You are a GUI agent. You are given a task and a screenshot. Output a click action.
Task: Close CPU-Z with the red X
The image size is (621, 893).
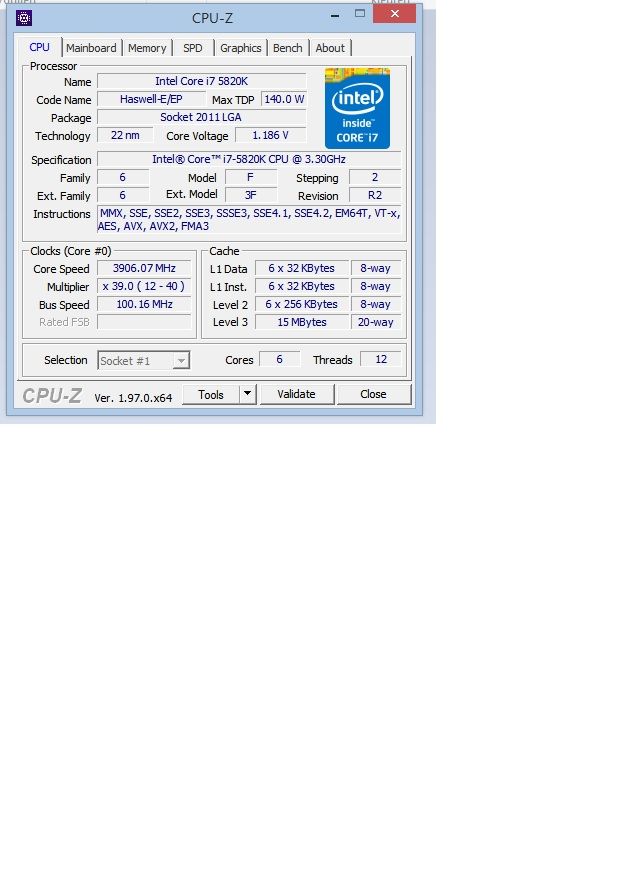point(394,14)
